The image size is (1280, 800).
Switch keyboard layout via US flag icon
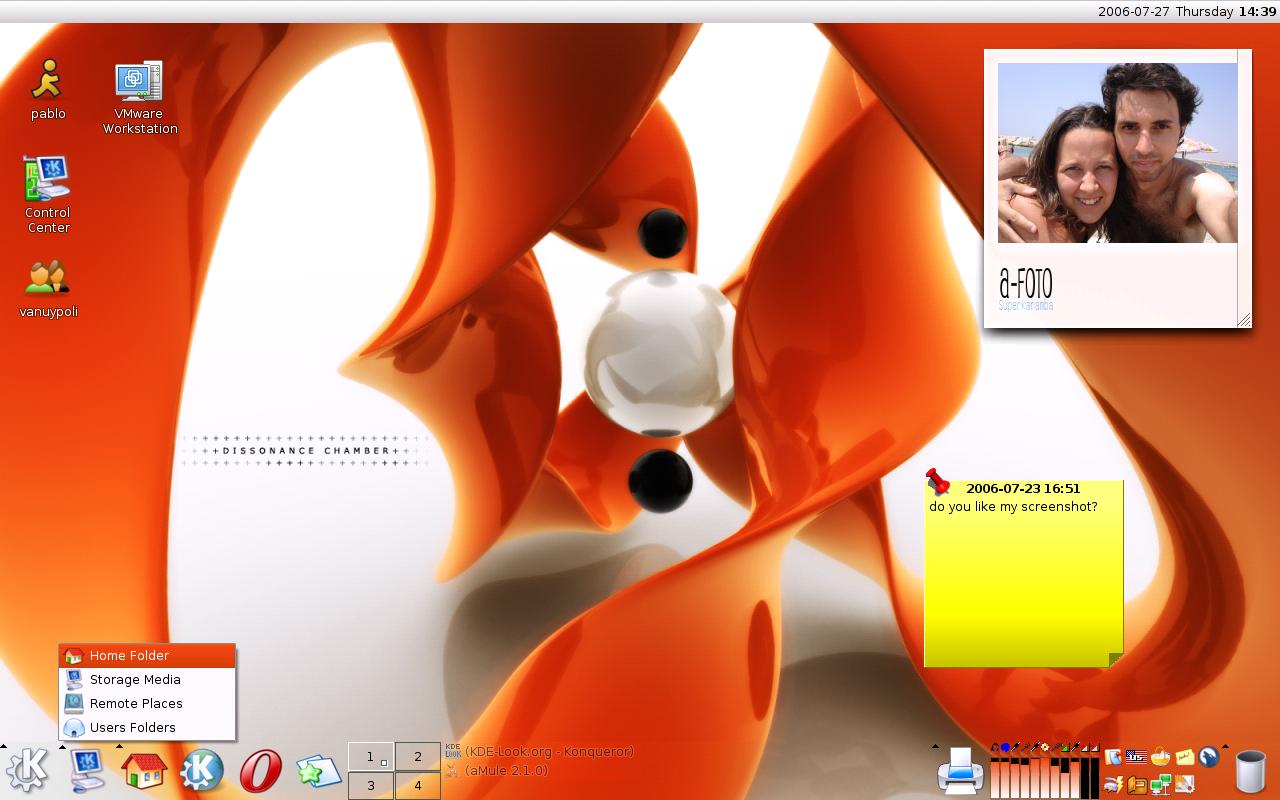(1136, 757)
